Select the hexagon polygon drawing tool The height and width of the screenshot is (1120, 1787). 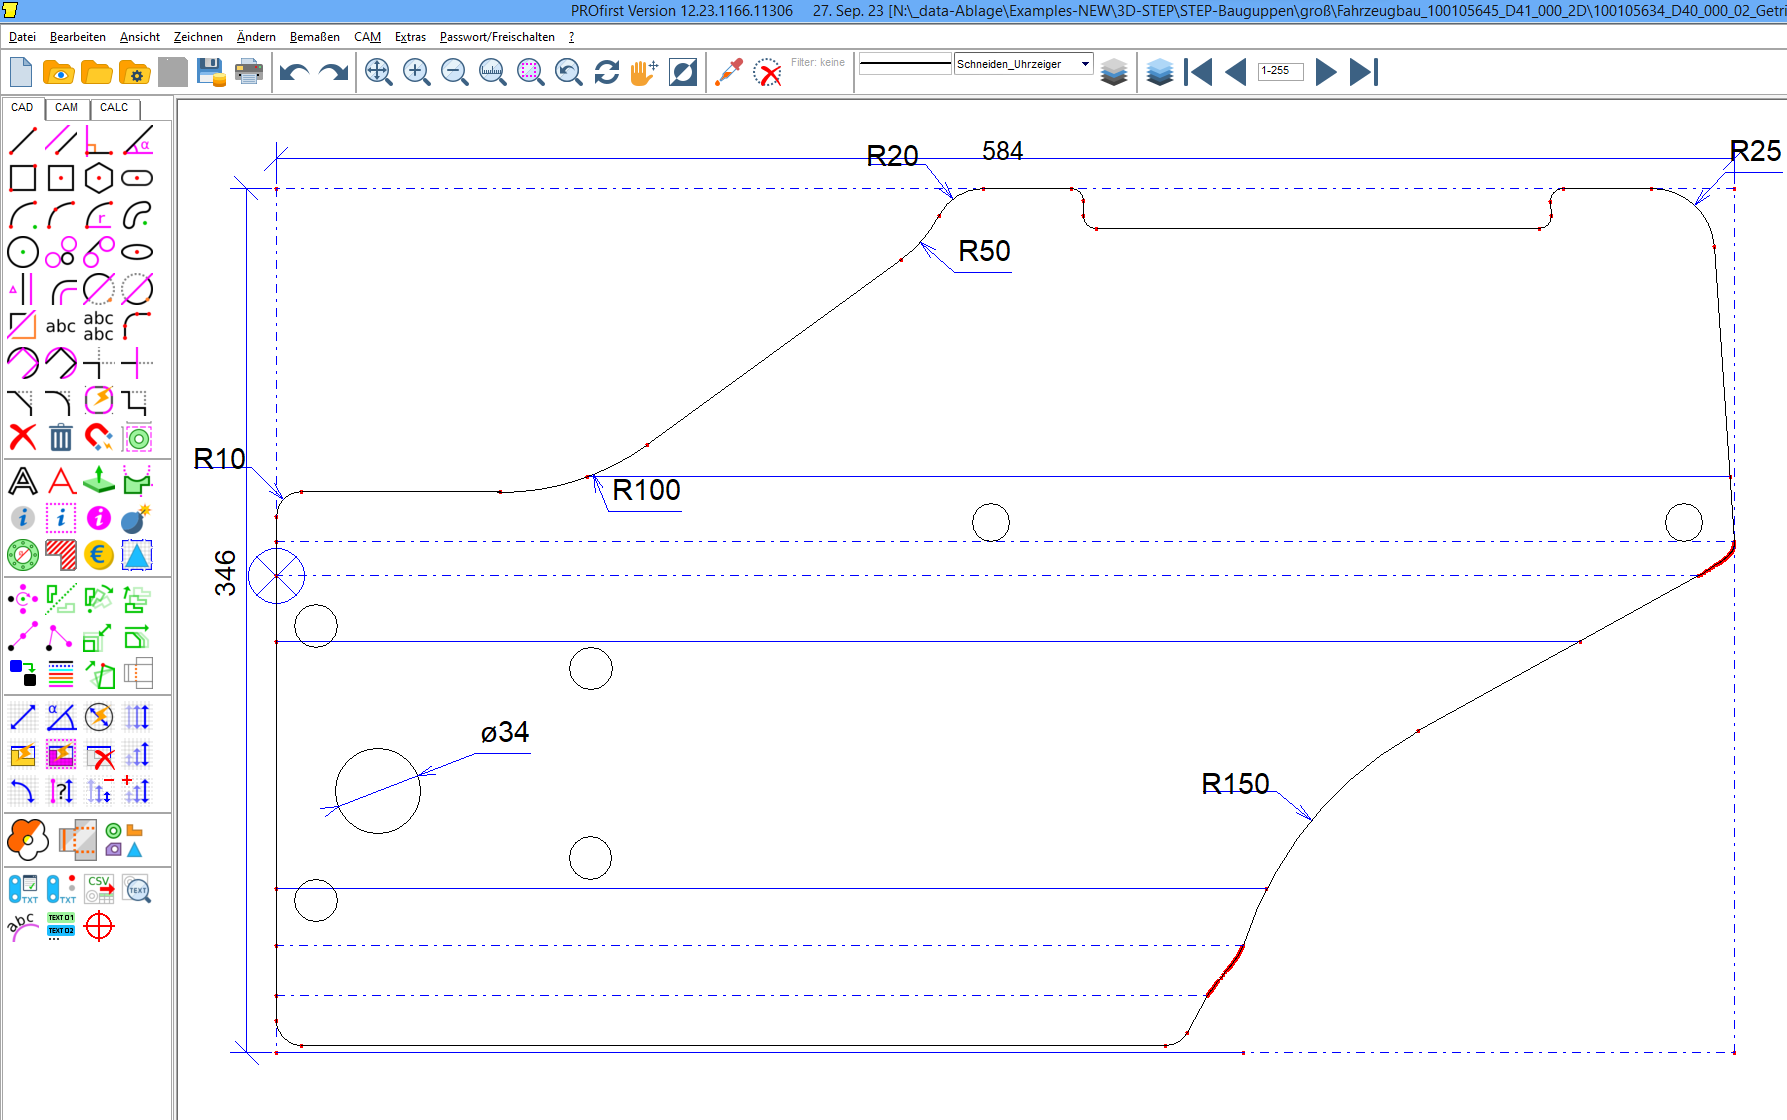tap(98, 178)
